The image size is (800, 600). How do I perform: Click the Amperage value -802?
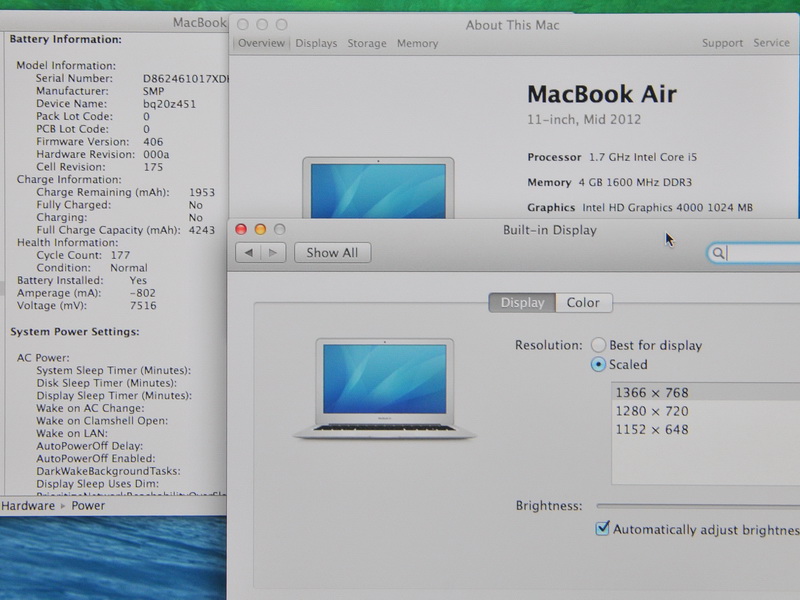(x=143, y=293)
